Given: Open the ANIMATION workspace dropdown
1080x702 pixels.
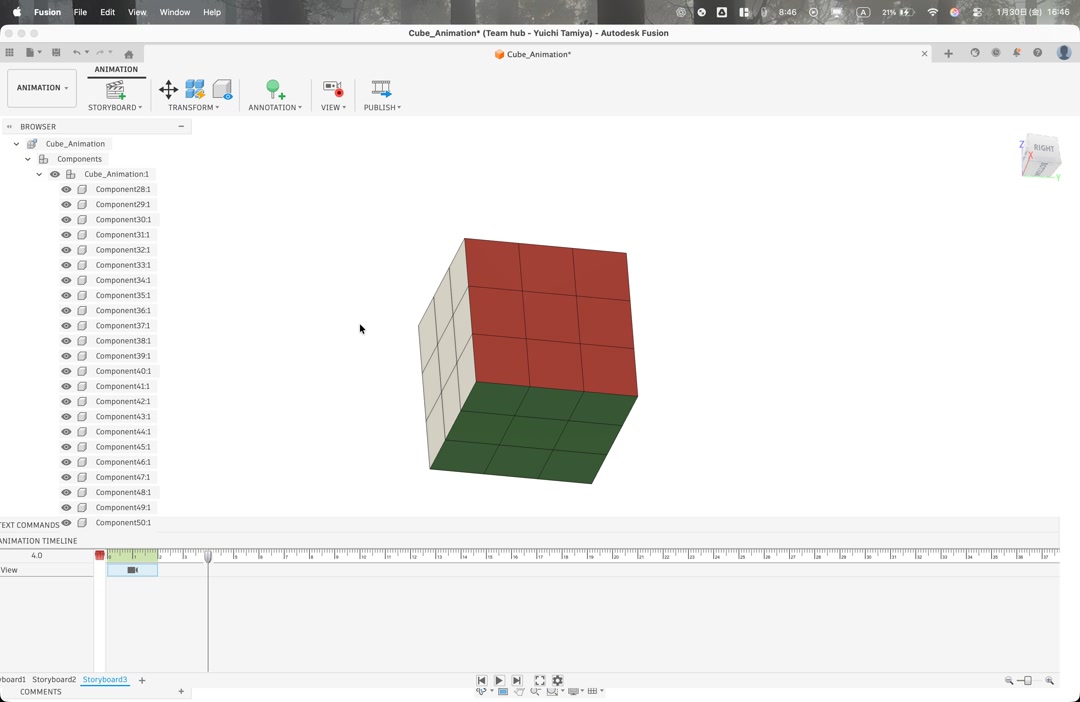Looking at the screenshot, I should (x=42, y=88).
